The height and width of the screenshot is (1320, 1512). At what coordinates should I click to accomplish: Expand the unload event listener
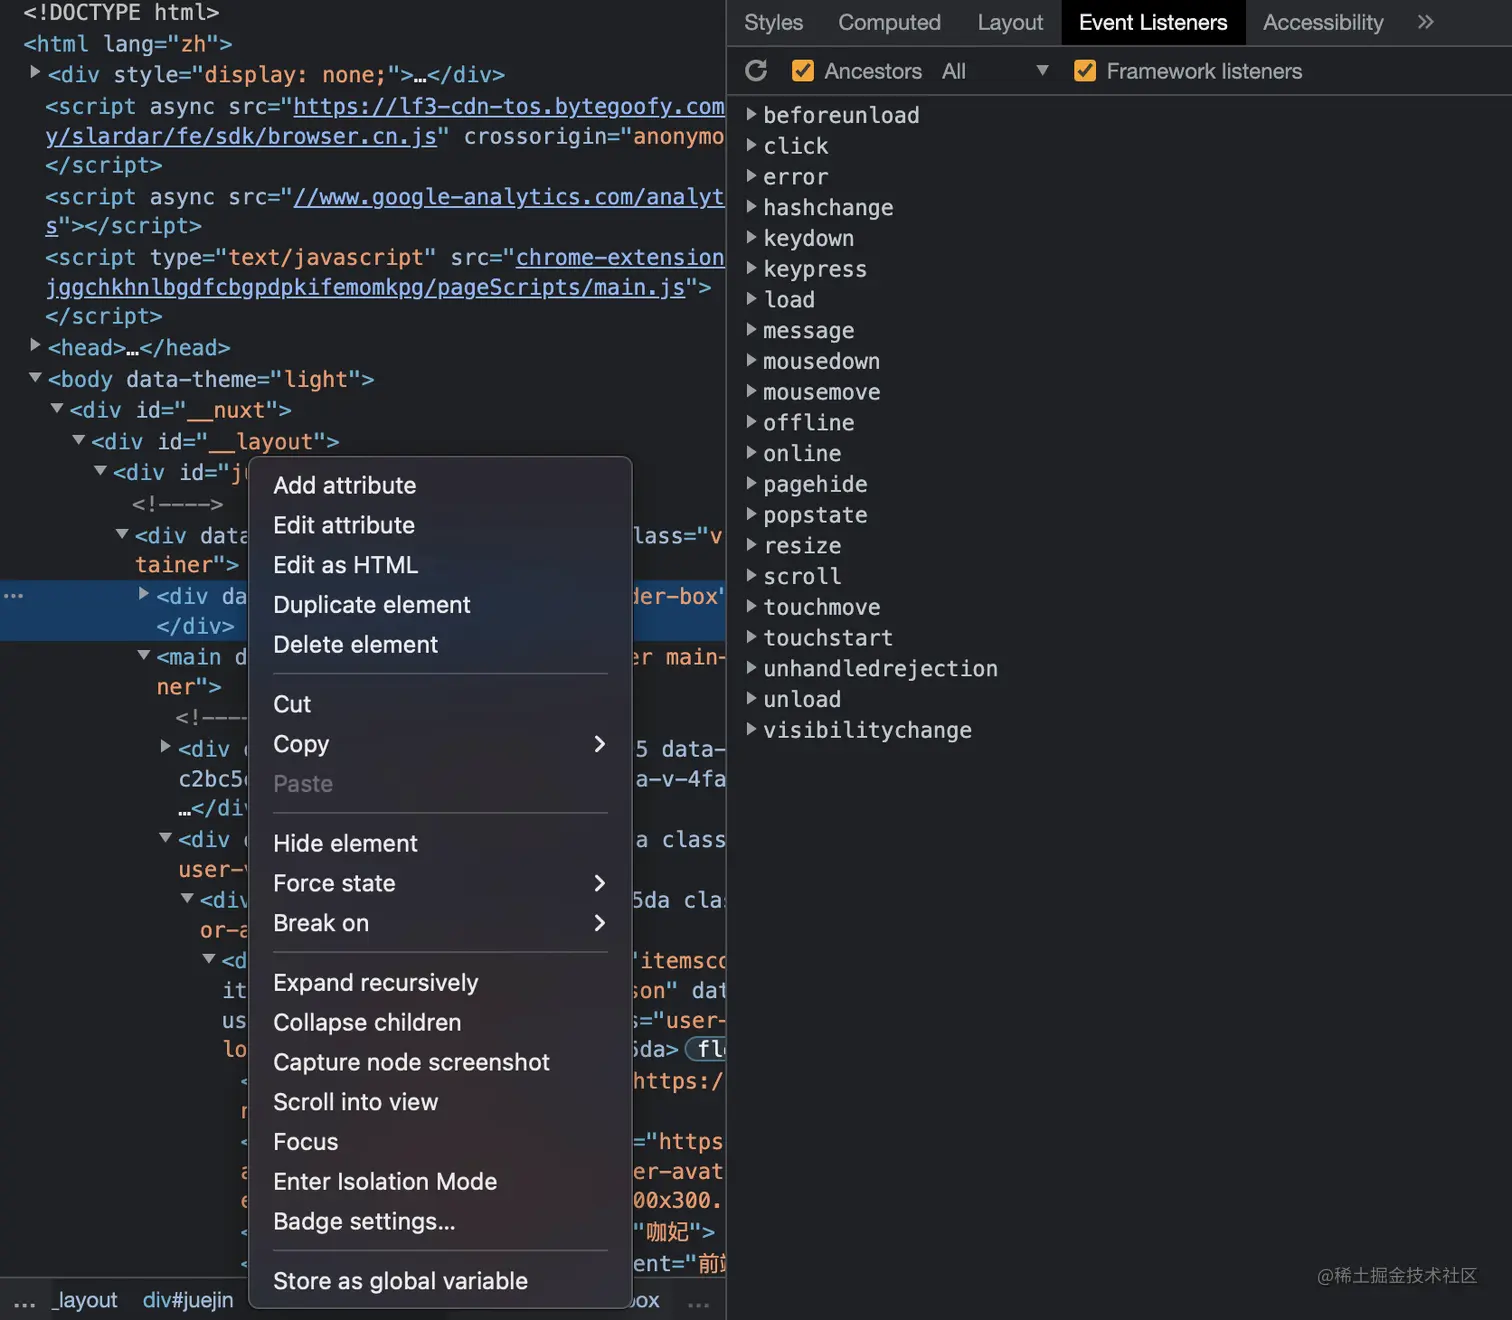(x=752, y=699)
